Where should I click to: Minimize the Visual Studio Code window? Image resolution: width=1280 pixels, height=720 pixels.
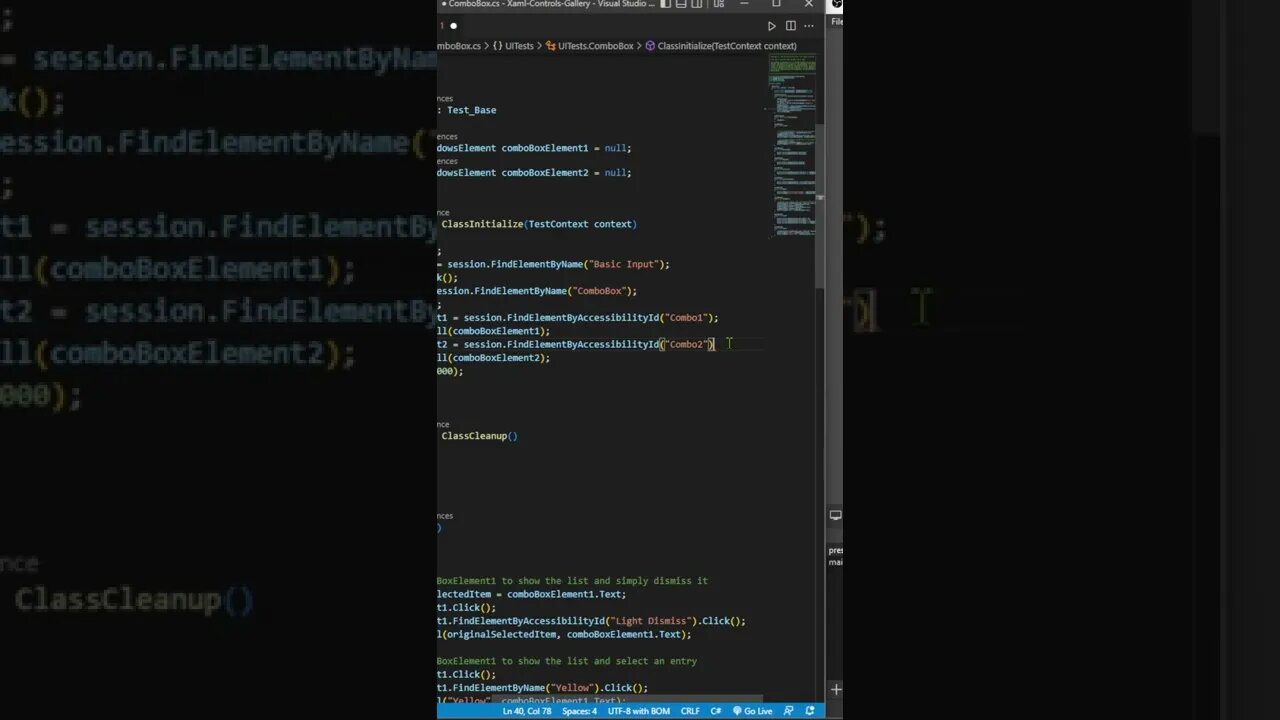(744, 4)
